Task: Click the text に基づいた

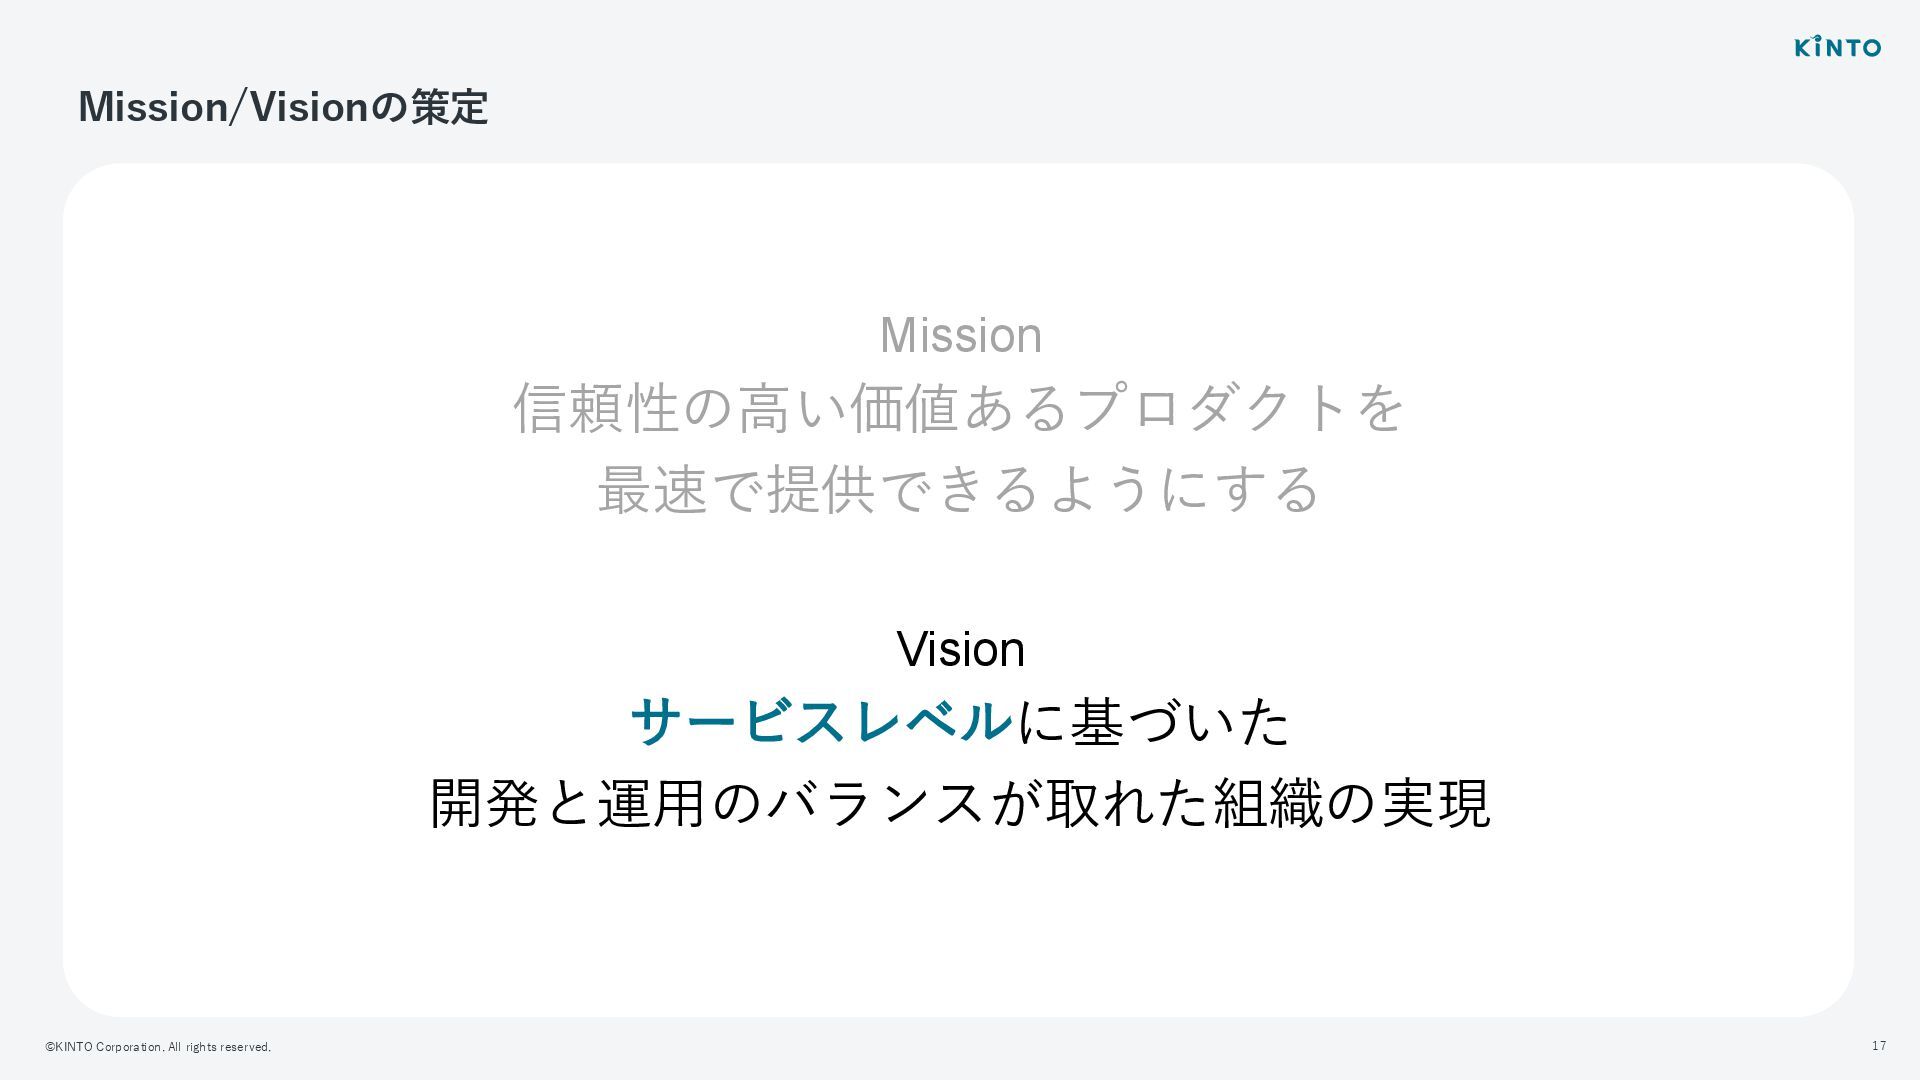Action: pos(1153,721)
